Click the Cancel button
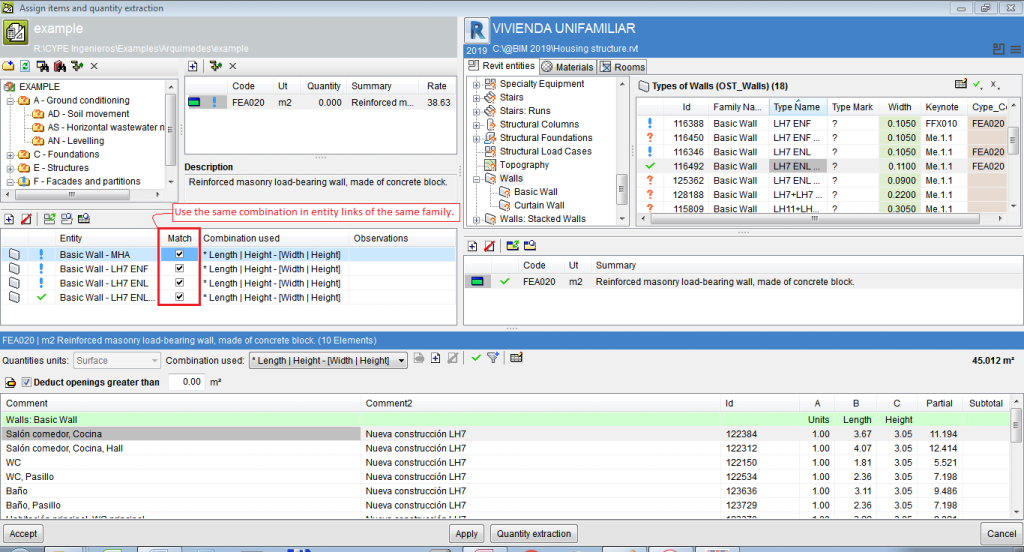 [1001, 534]
